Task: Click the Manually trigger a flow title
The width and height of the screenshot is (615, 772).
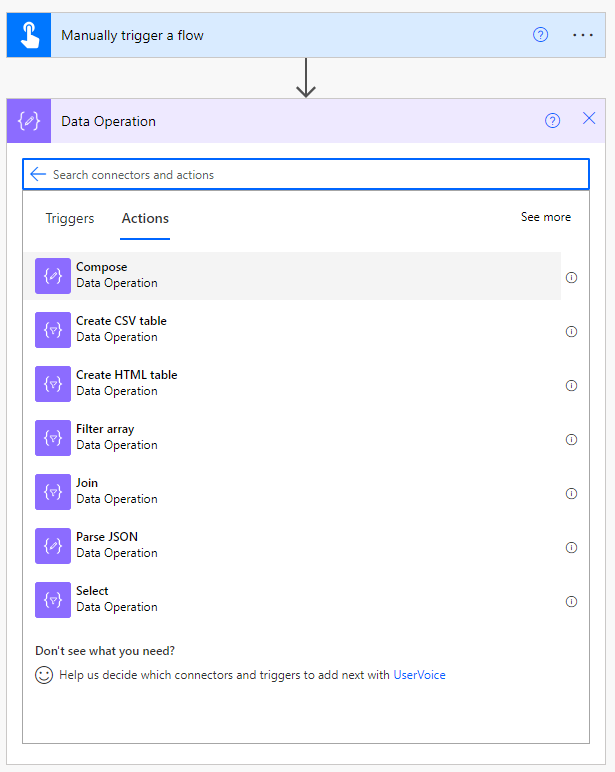Action: [132, 35]
